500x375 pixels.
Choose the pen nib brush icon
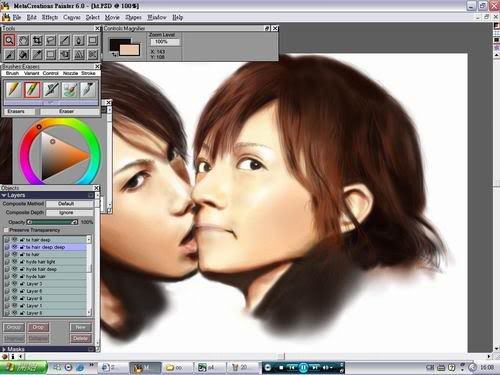click(x=88, y=90)
